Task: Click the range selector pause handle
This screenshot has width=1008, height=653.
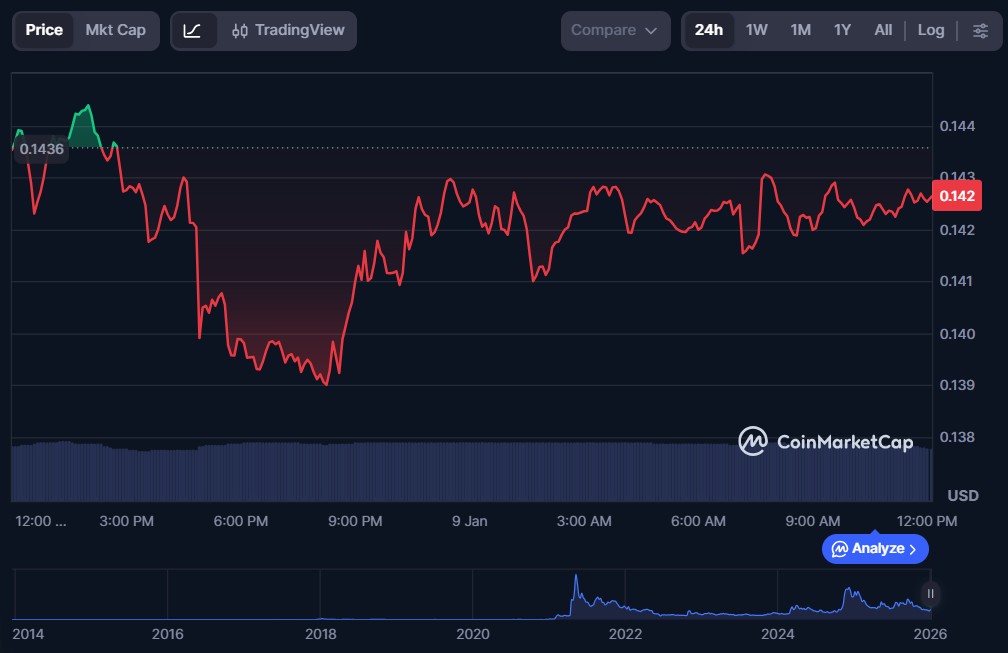Action: (931, 593)
